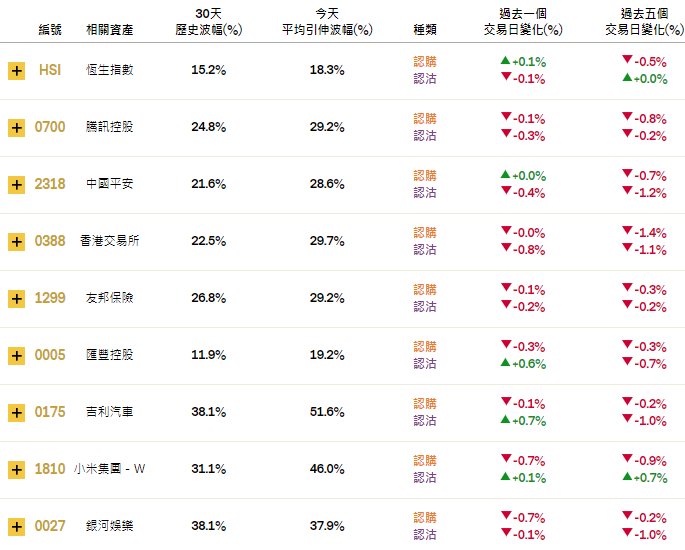
Task: Click plus icon beside 0388
Action: pos(16,242)
